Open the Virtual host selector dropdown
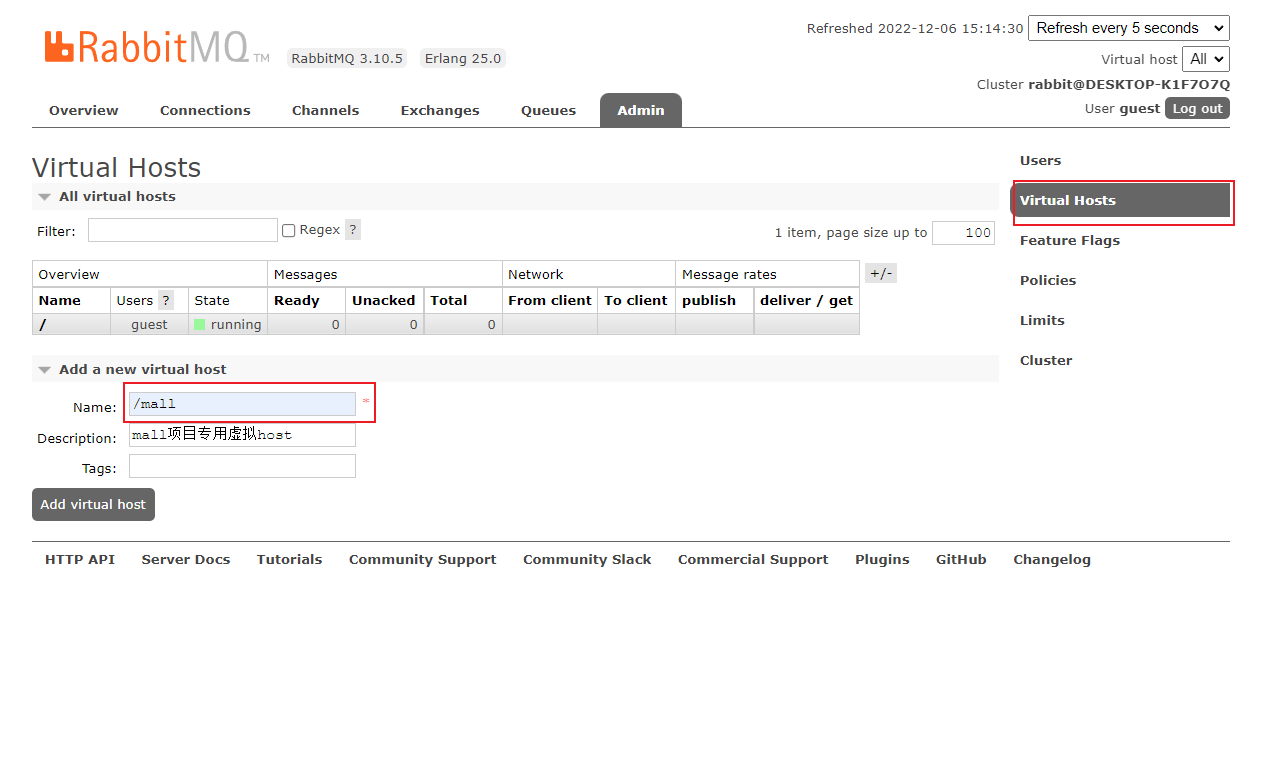The width and height of the screenshot is (1262, 781). [1206, 59]
